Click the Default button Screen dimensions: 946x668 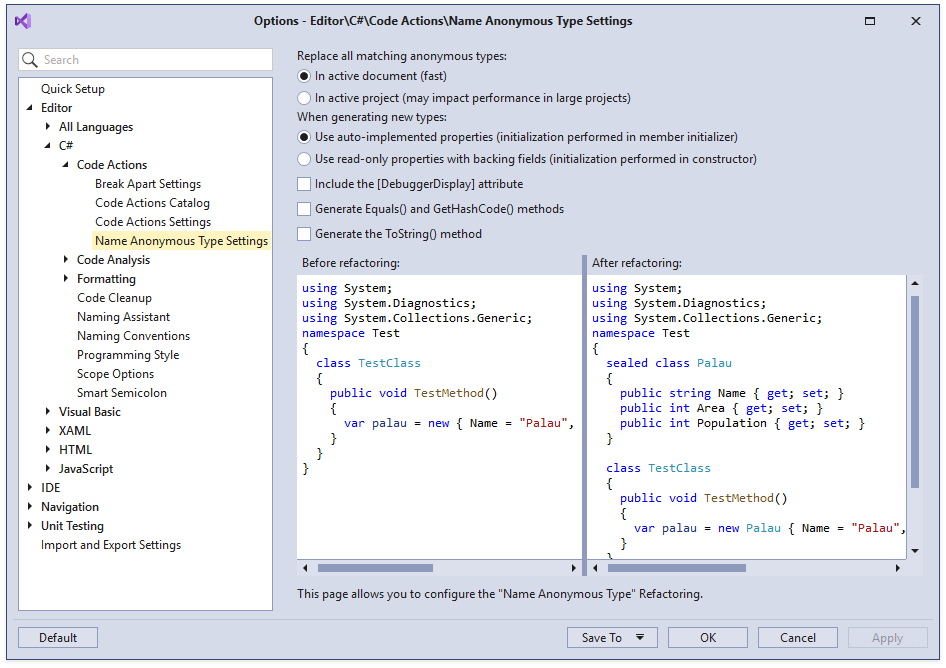58,637
